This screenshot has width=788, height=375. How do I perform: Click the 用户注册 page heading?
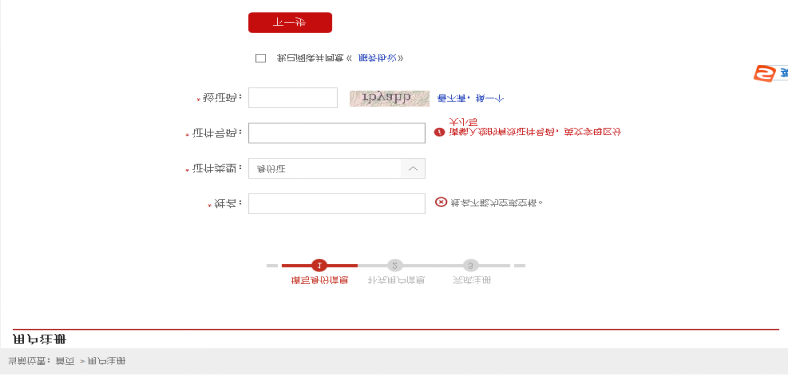[39, 340]
